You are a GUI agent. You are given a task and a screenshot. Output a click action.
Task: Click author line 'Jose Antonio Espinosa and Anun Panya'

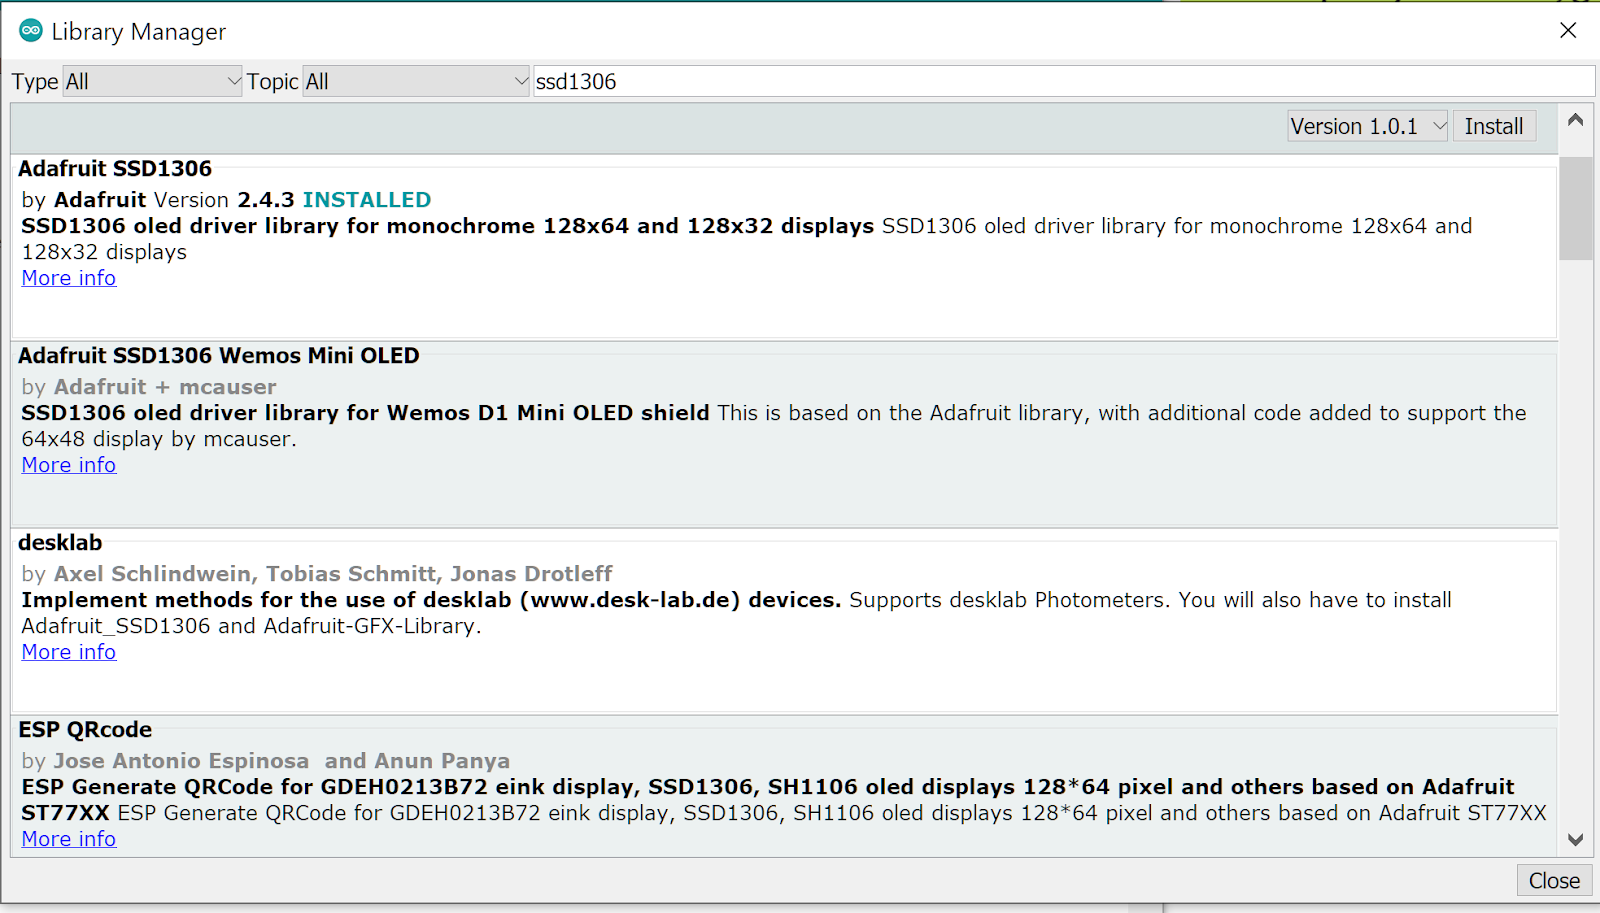tap(282, 761)
